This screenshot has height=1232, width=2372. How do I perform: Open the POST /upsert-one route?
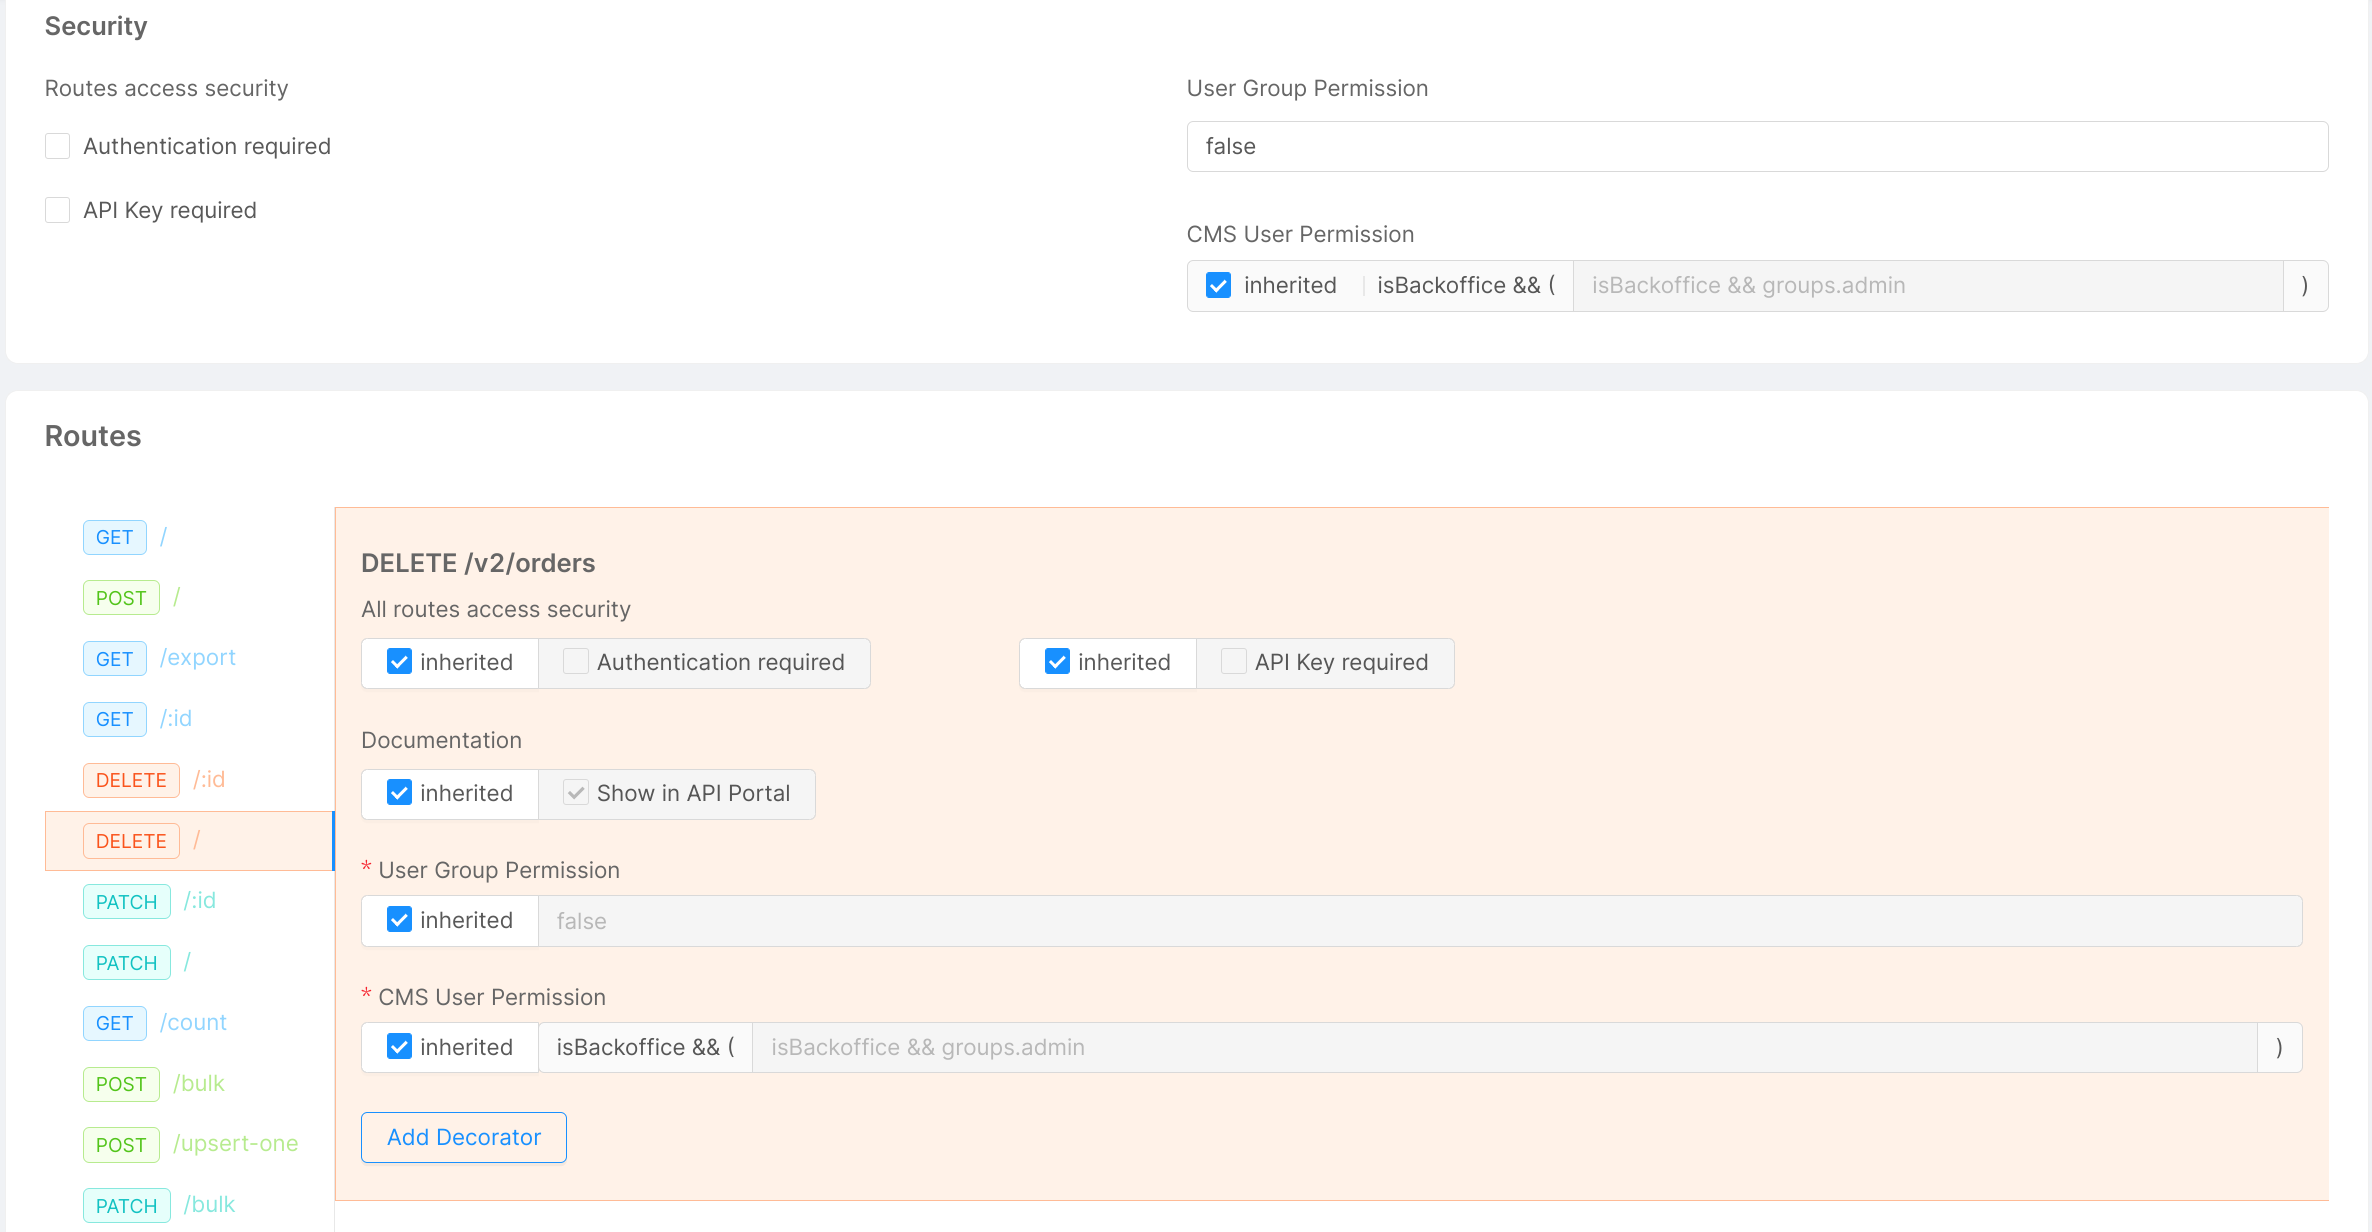(121, 1145)
